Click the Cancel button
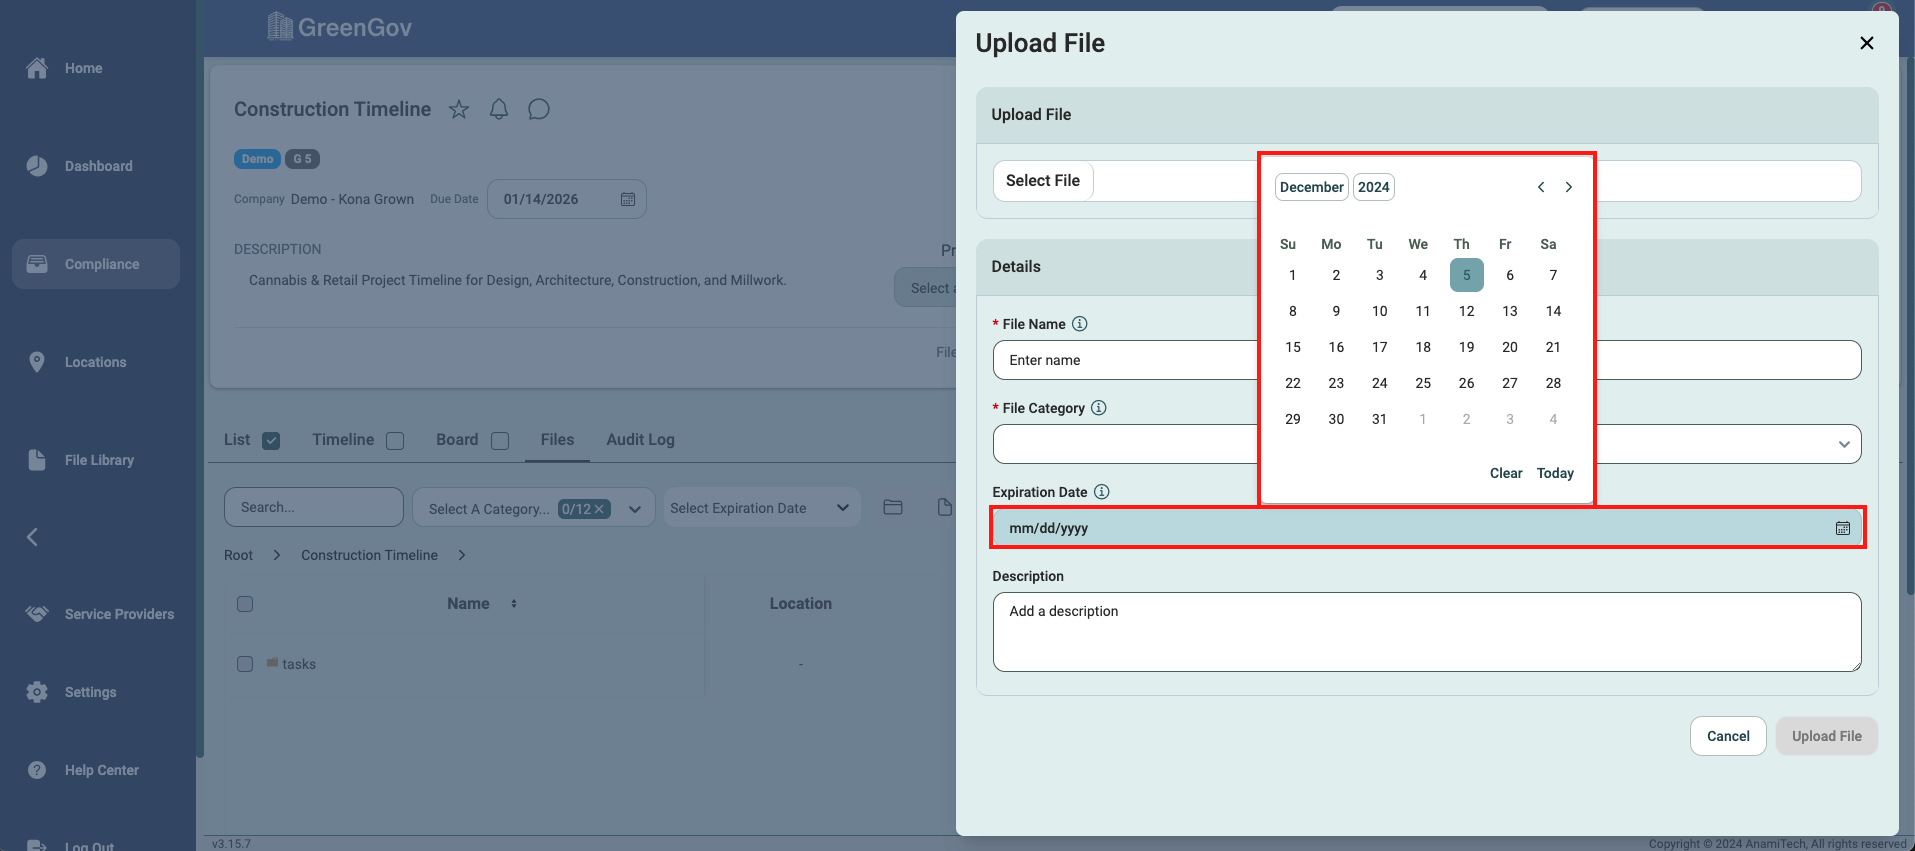The height and width of the screenshot is (851, 1915). (1727, 736)
